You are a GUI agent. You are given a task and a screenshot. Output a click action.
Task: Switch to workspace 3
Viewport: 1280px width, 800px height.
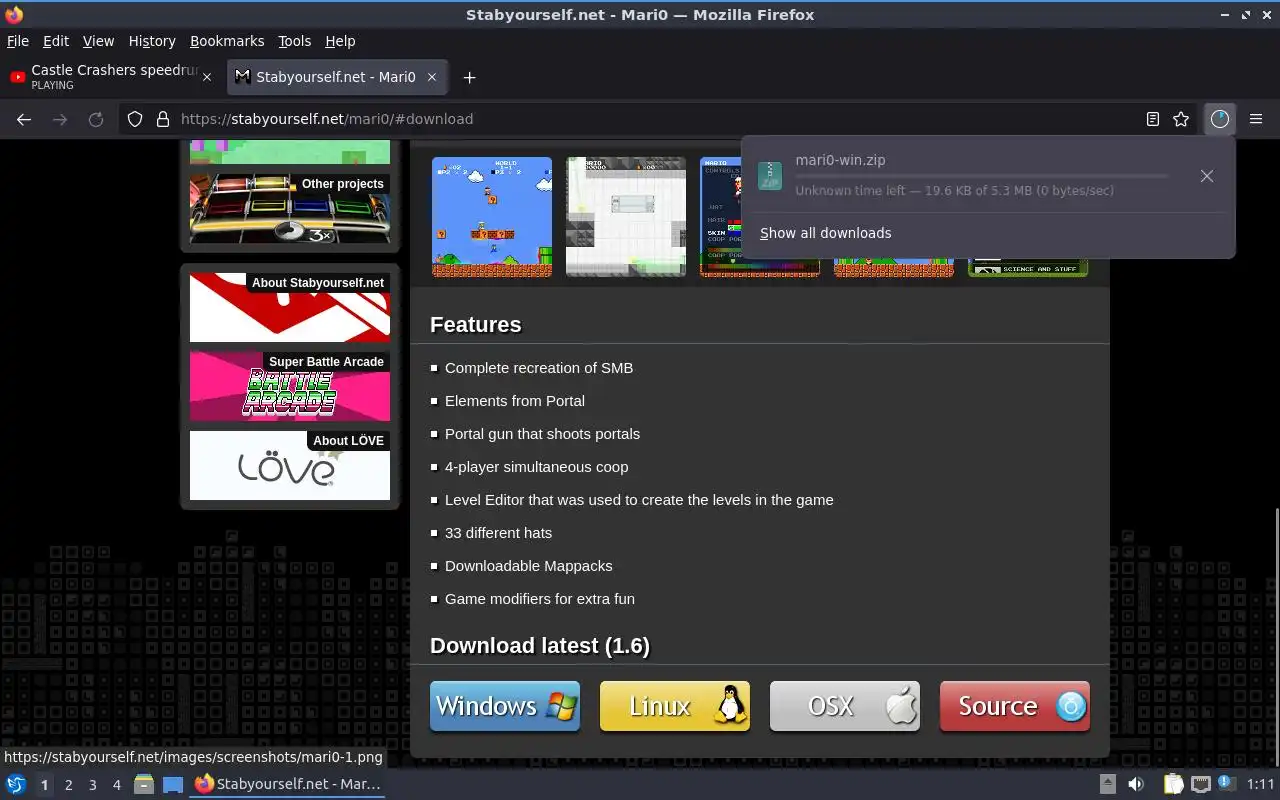[x=92, y=785]
